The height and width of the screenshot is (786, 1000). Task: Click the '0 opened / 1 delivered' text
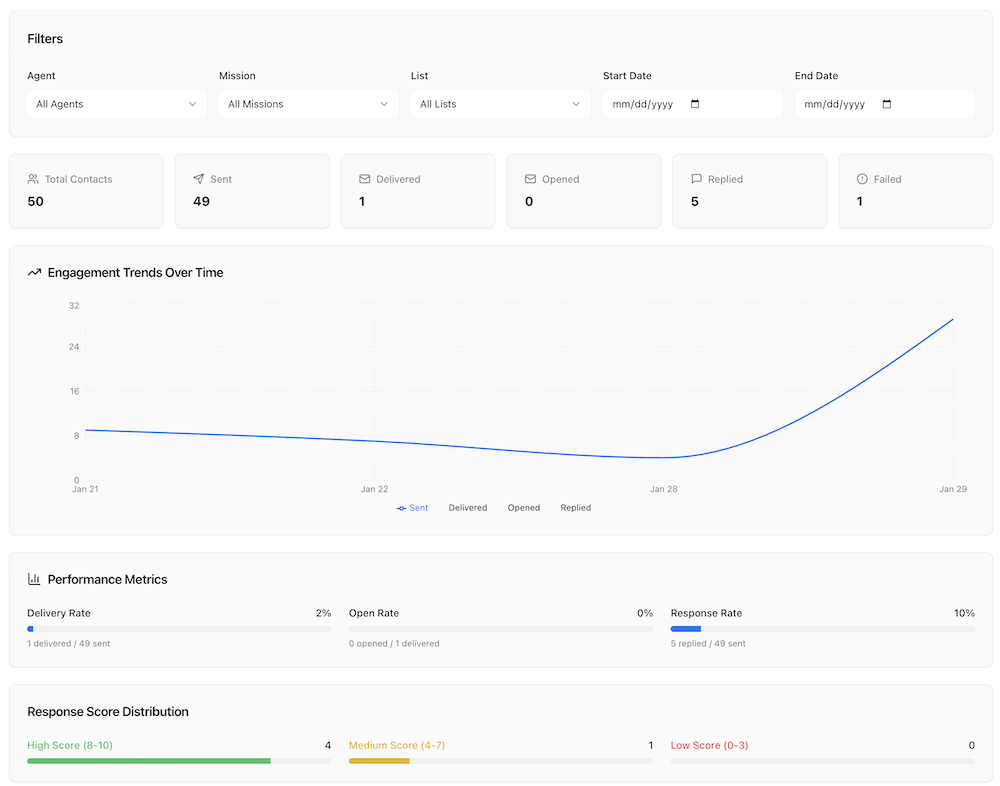pyautogui.click(x=394, y=644)
